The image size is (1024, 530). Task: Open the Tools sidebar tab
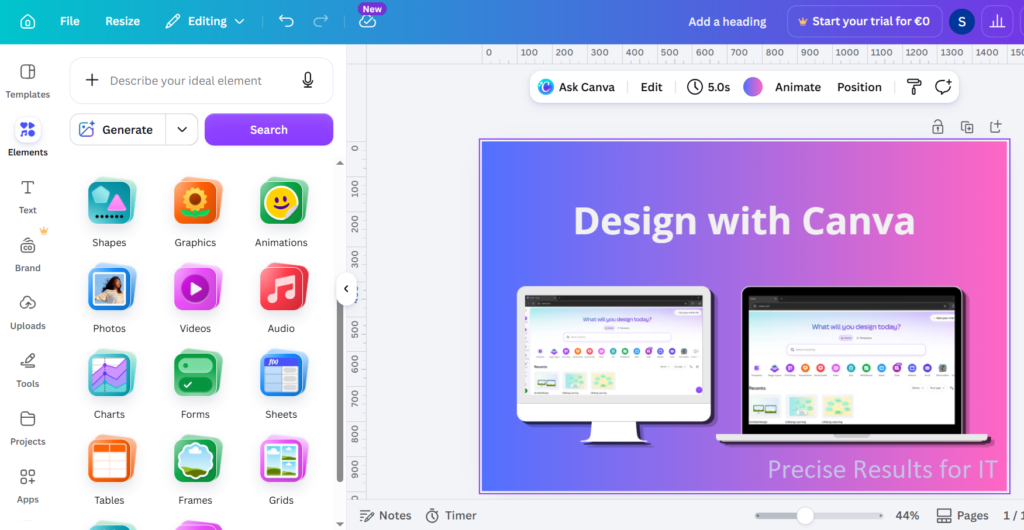(27, 370)
